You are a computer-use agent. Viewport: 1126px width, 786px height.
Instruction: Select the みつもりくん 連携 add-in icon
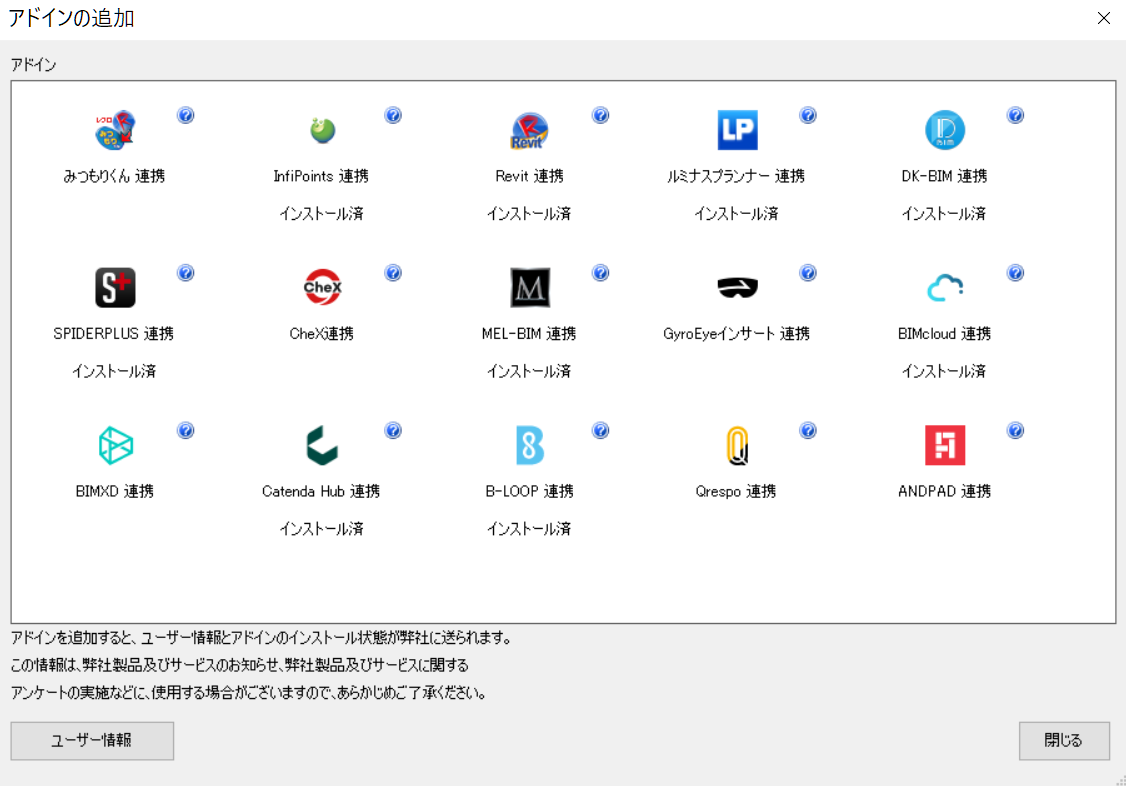tap(115, 130)
